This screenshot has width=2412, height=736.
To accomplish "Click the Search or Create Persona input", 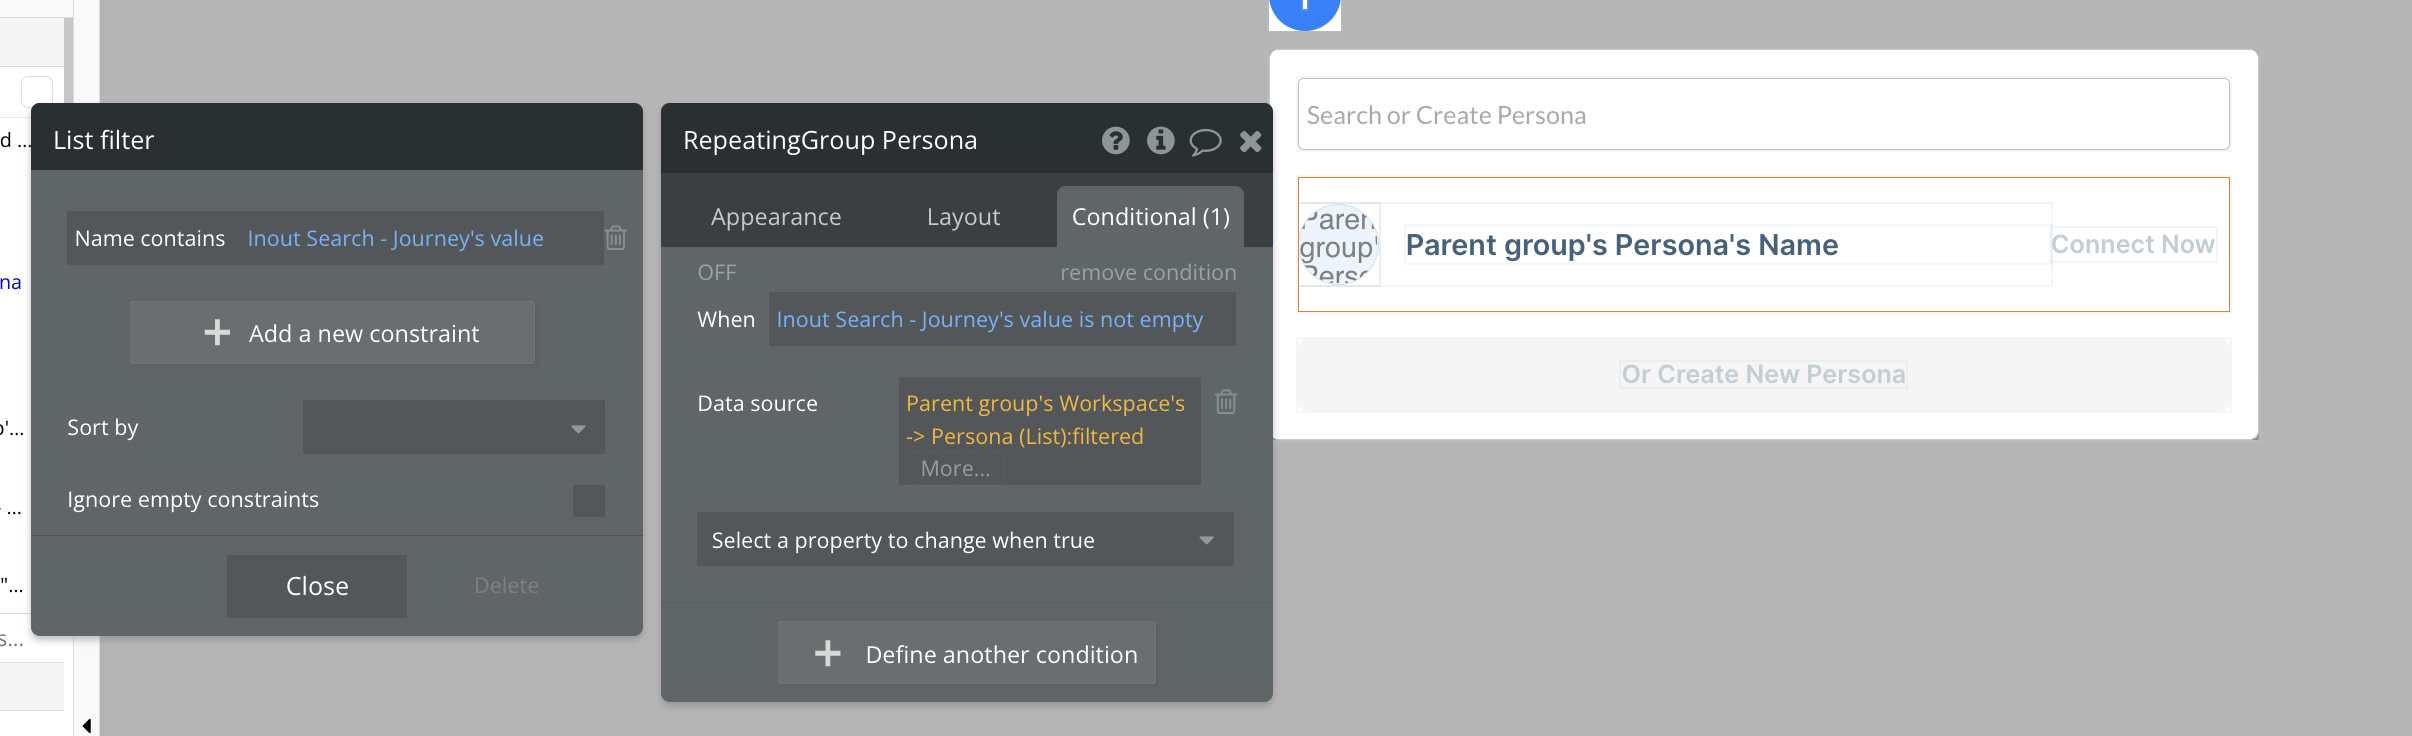I will point(1763,115).
